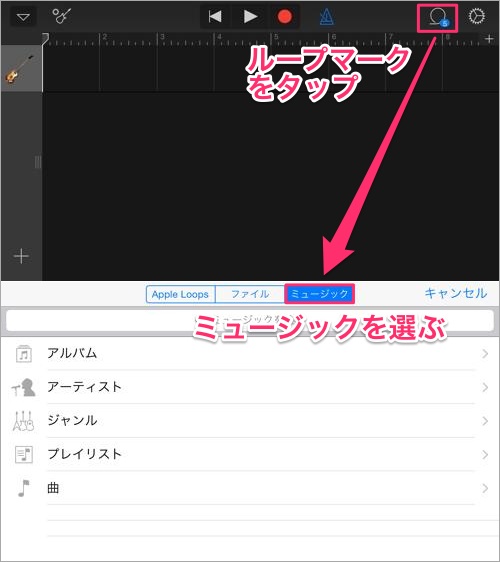The height and width of the screenshot is (562, 500).
Task: Select the bass guitar track header
Action: (x=22, y=68)
